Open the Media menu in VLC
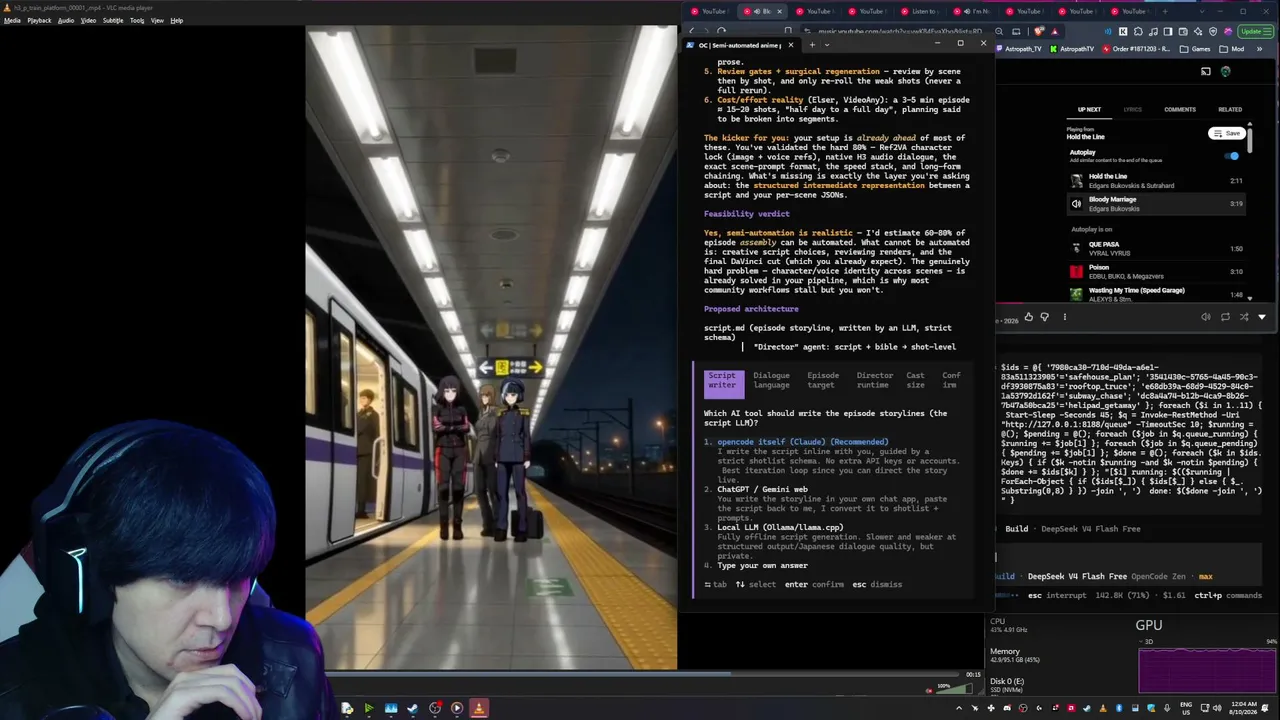The image size is (1280, 720). [x=12, y=20]
